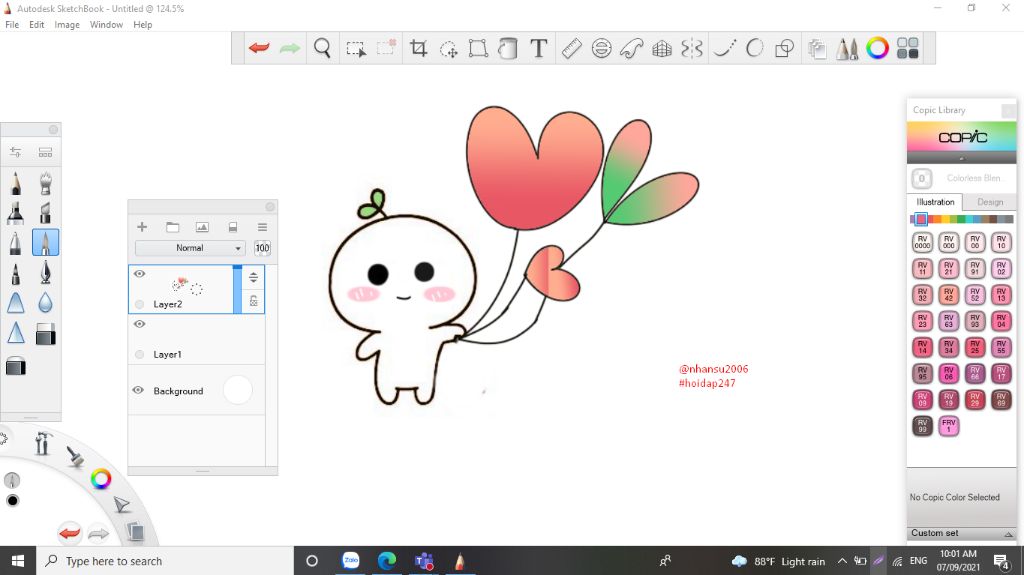Screen dimensions: 1024x575
Task: Add a layer group folder
Action: tap(172, 227)
